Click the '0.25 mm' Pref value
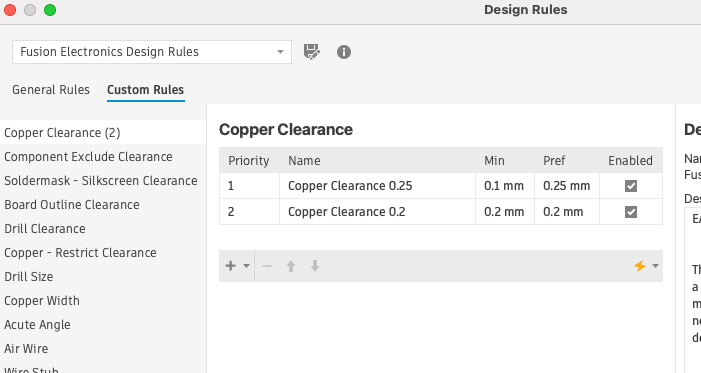The image size is (701, 373). click(566, 186)
